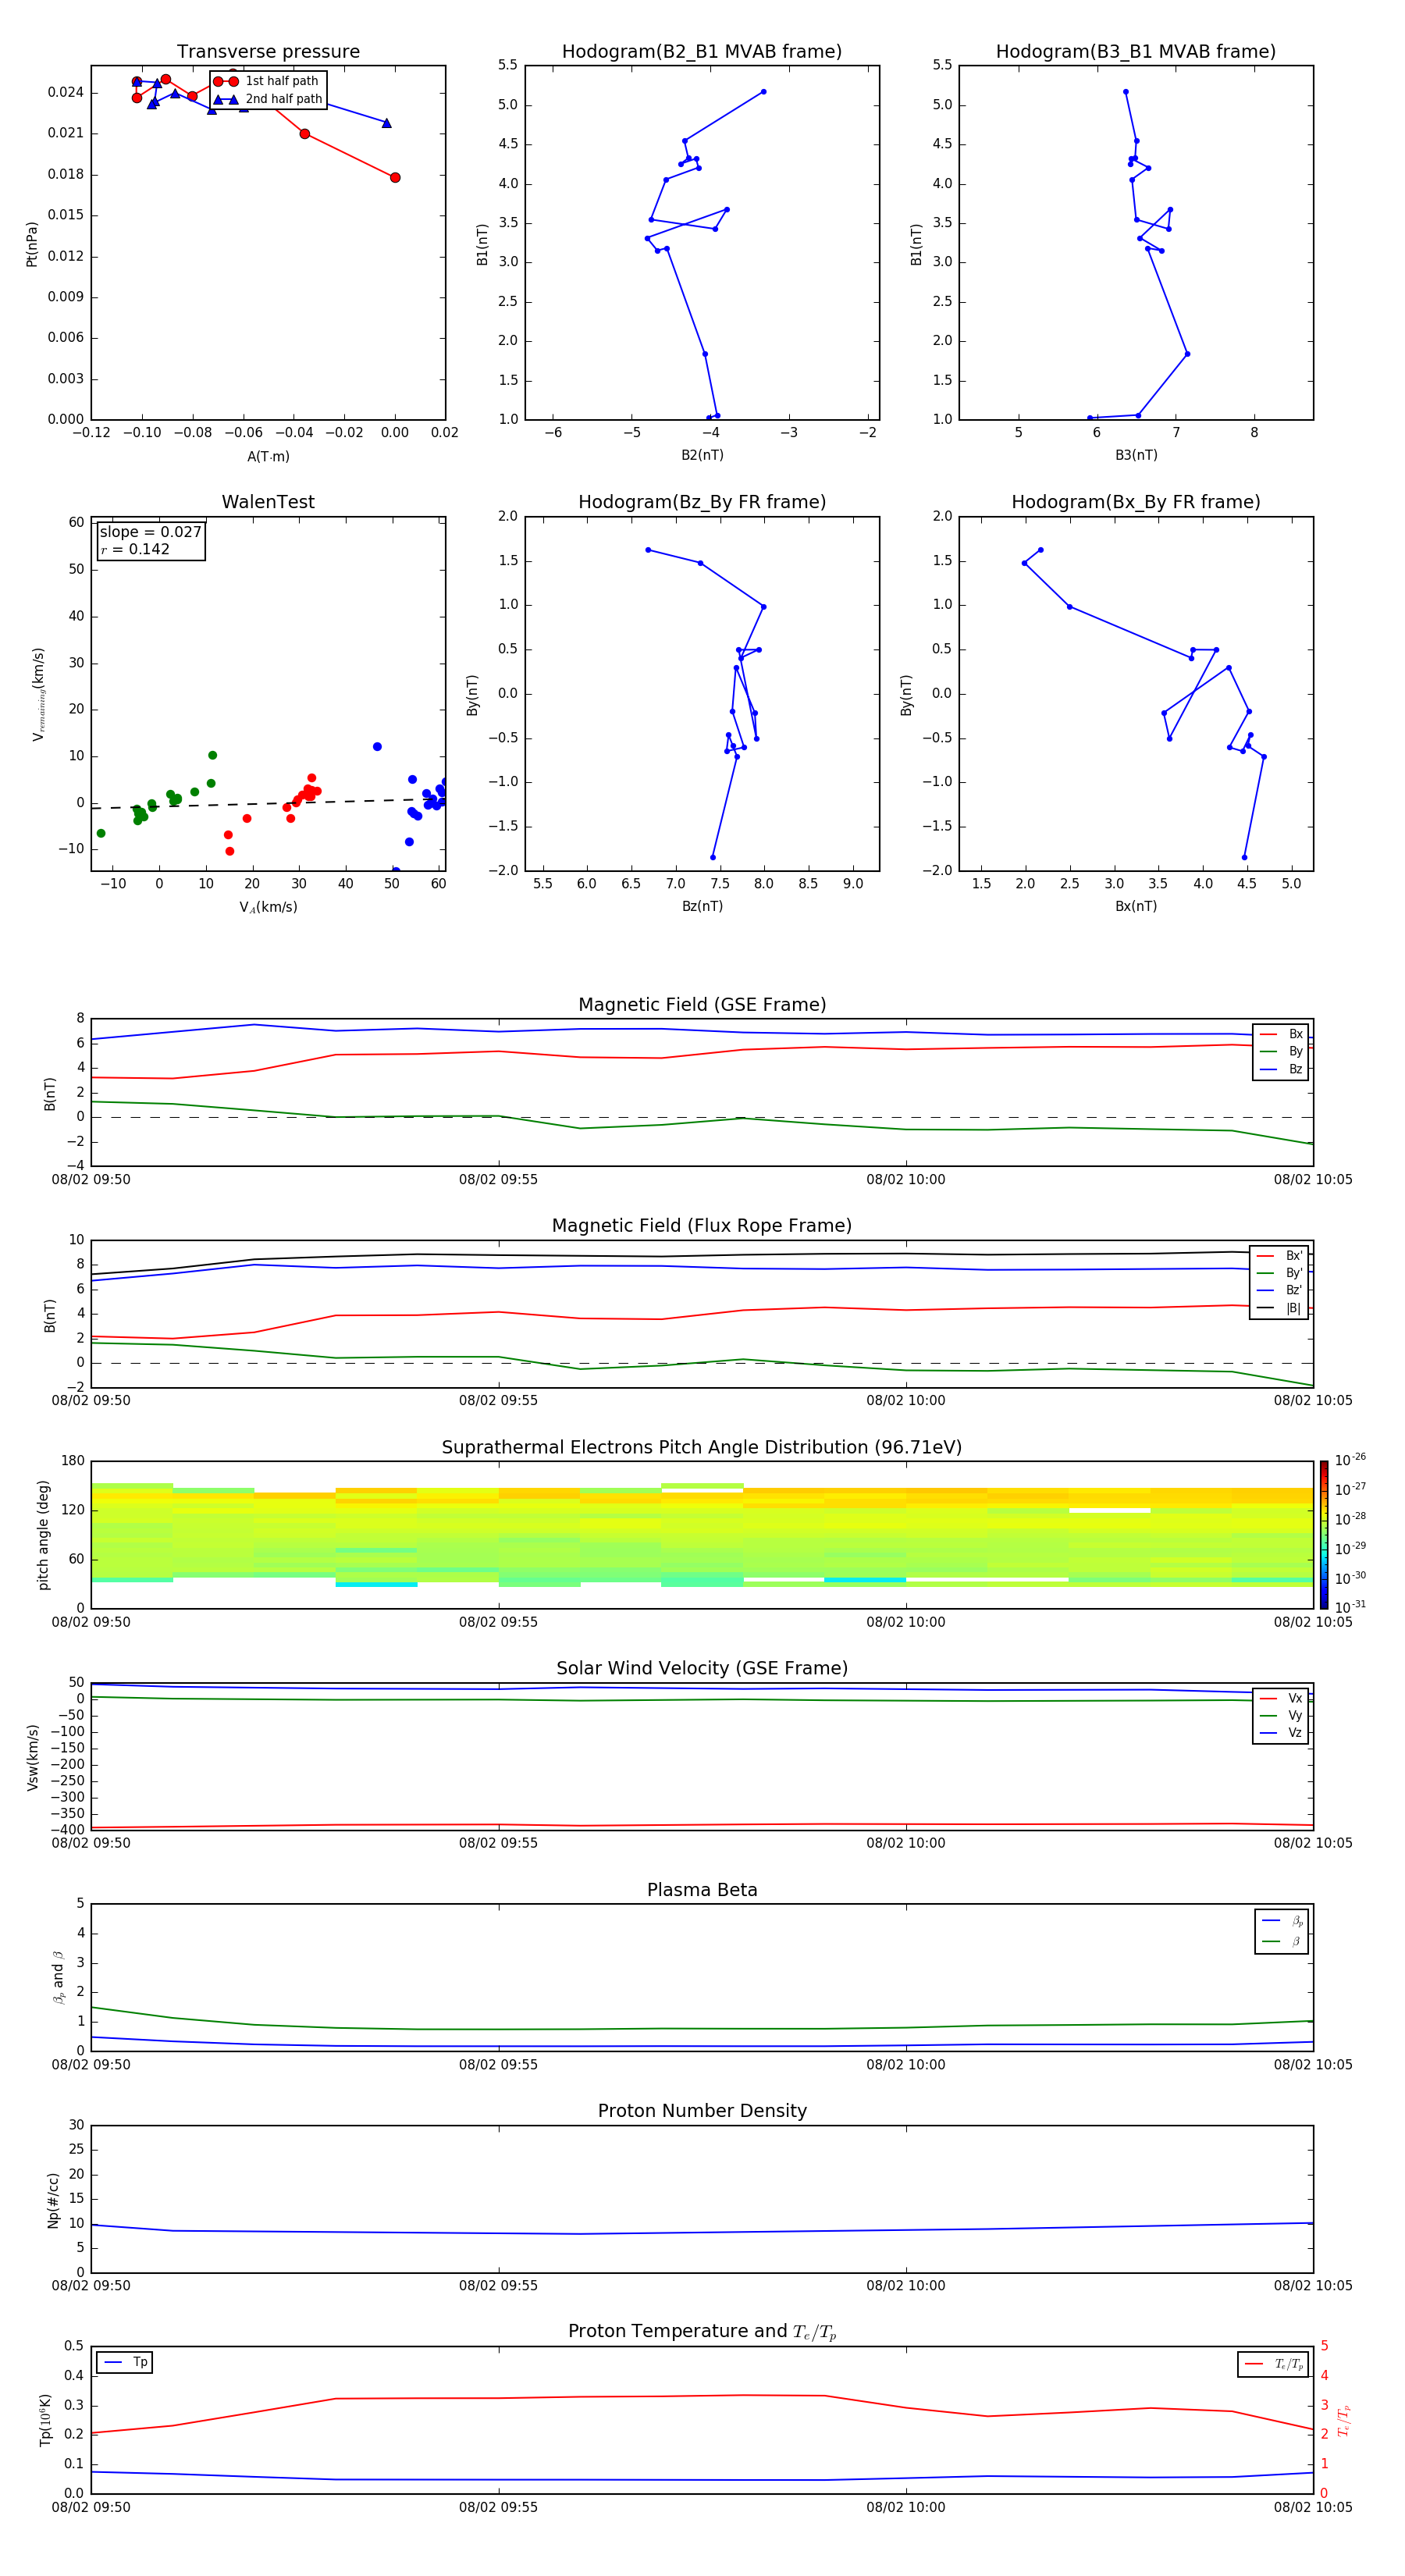Click the 'Proton Number Density' title
1405x2576 pixels.
pyautogui.click(x=702, y=2111)
